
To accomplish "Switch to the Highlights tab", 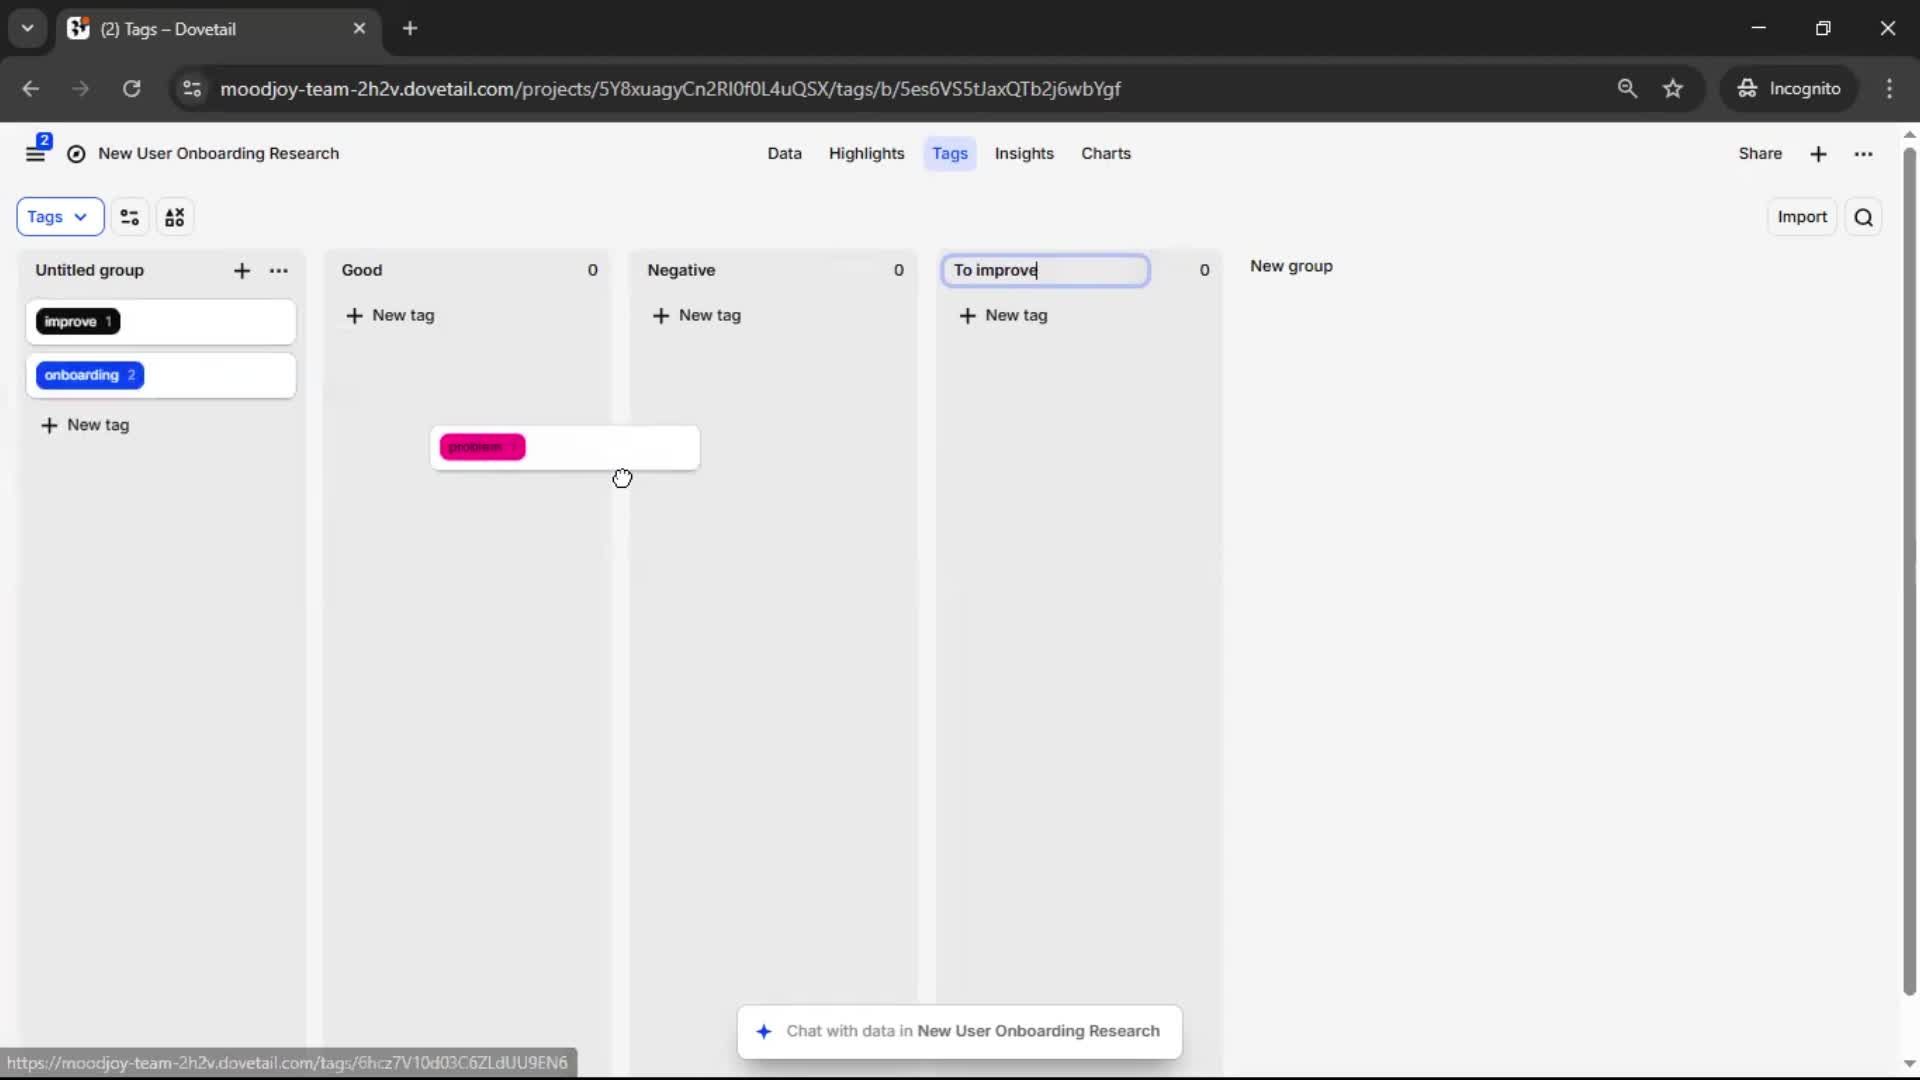I will point(866,154).
